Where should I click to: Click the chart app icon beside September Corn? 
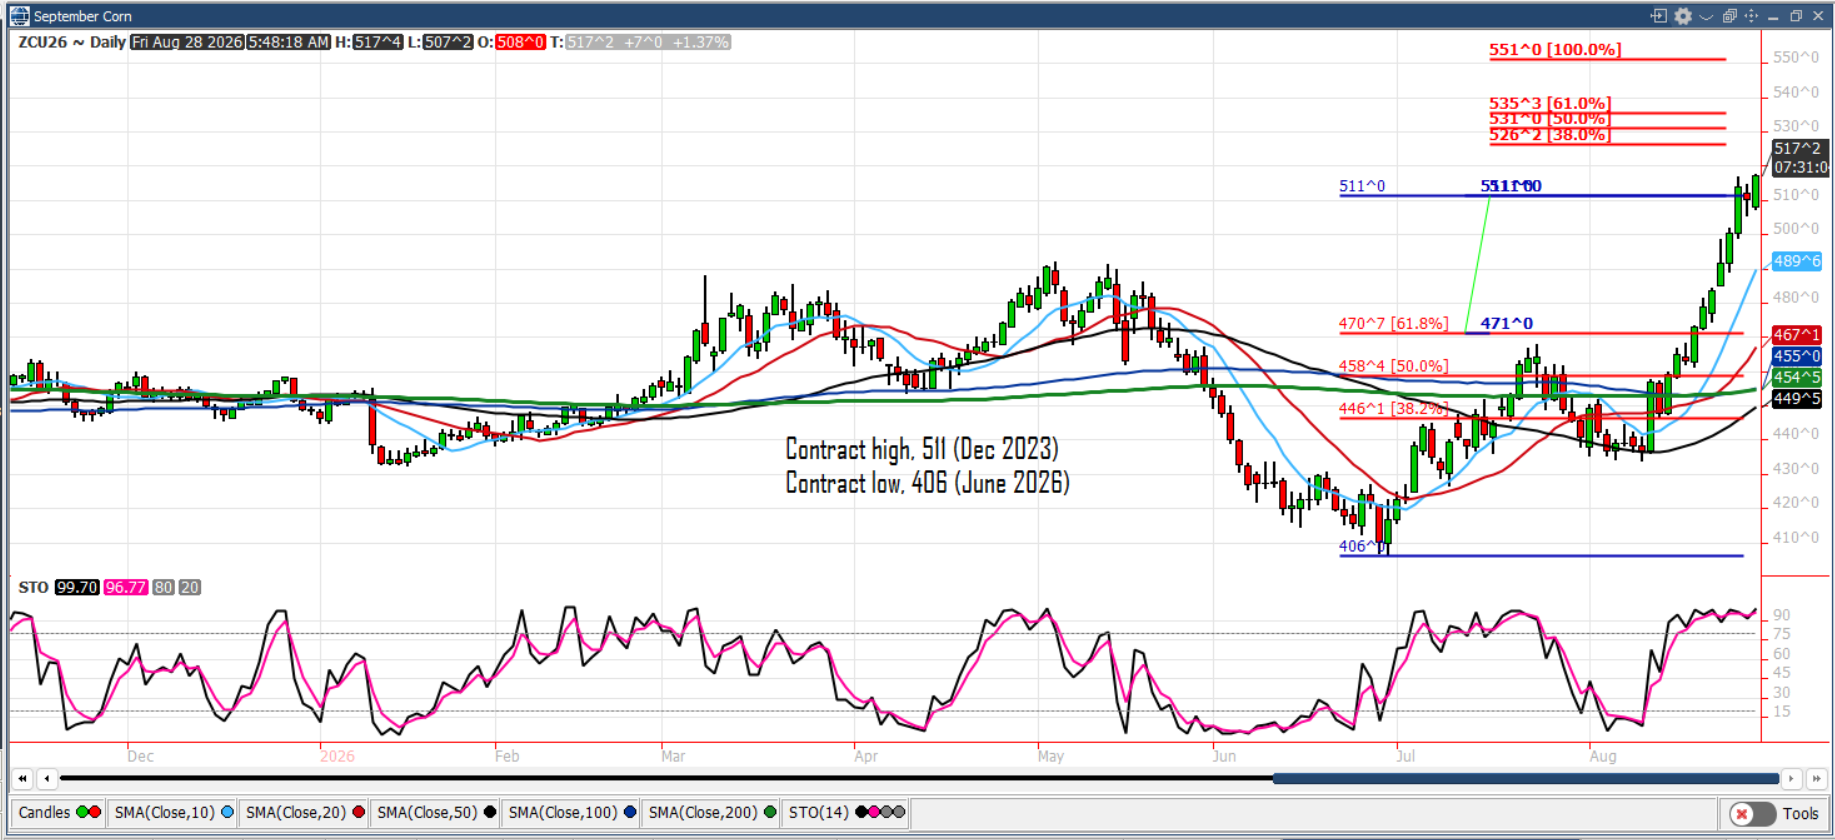[x=19, y=15]
